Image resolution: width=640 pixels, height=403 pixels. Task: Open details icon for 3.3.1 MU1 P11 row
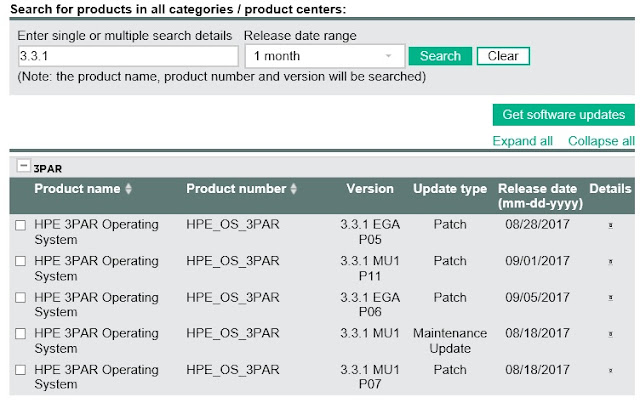610,261
